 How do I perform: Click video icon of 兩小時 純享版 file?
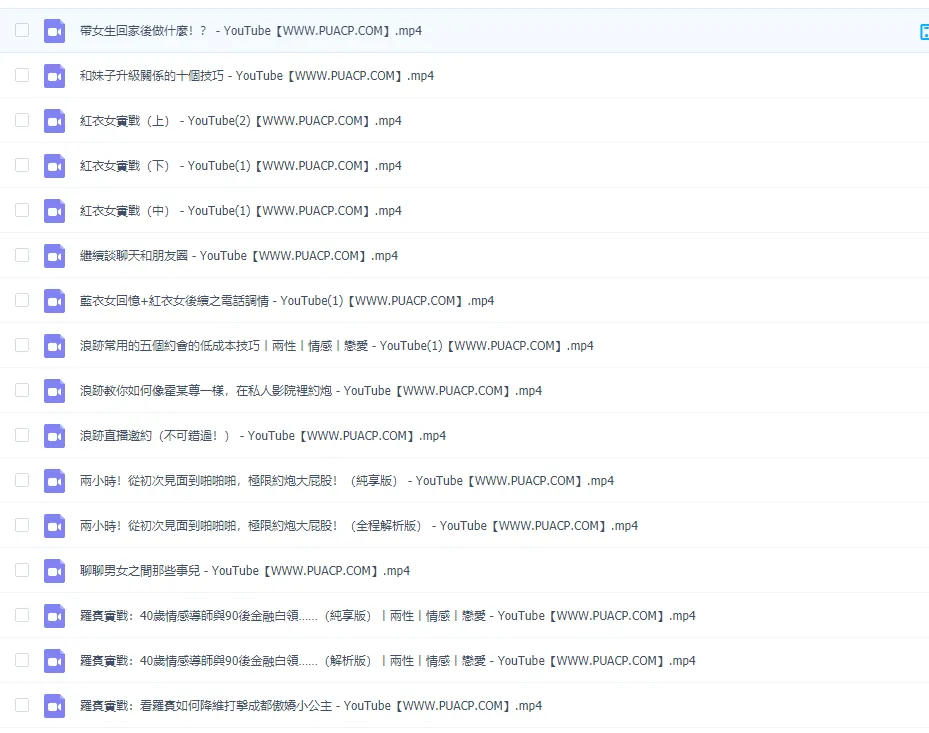point(55,481)
